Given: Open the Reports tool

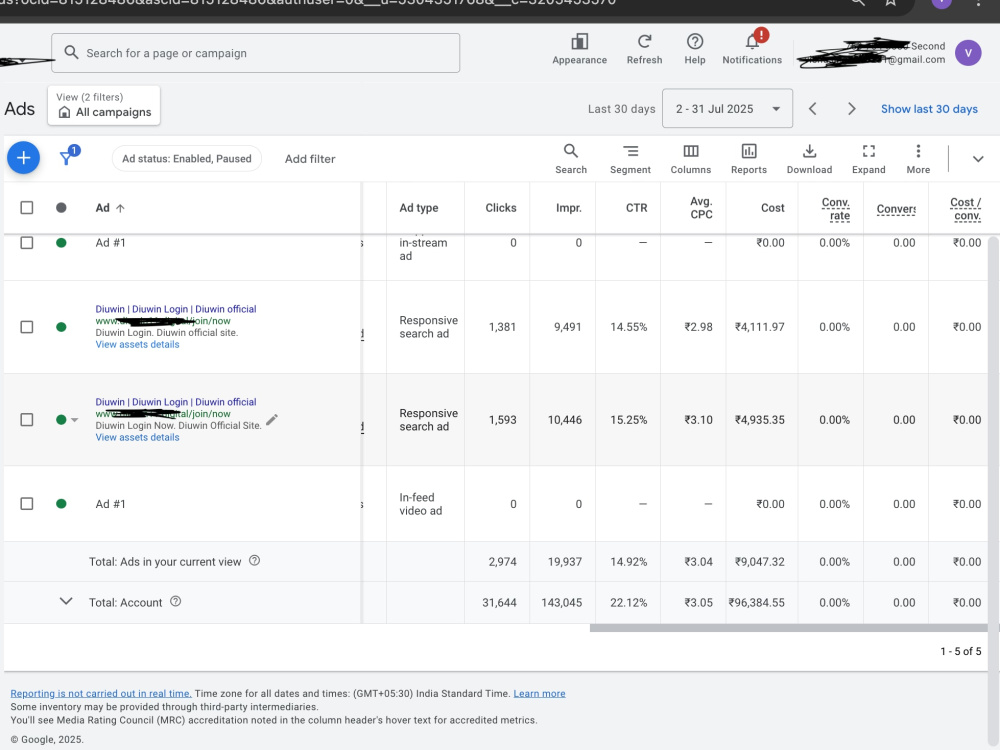Looking at the screenshot, I should click(749, 151).
